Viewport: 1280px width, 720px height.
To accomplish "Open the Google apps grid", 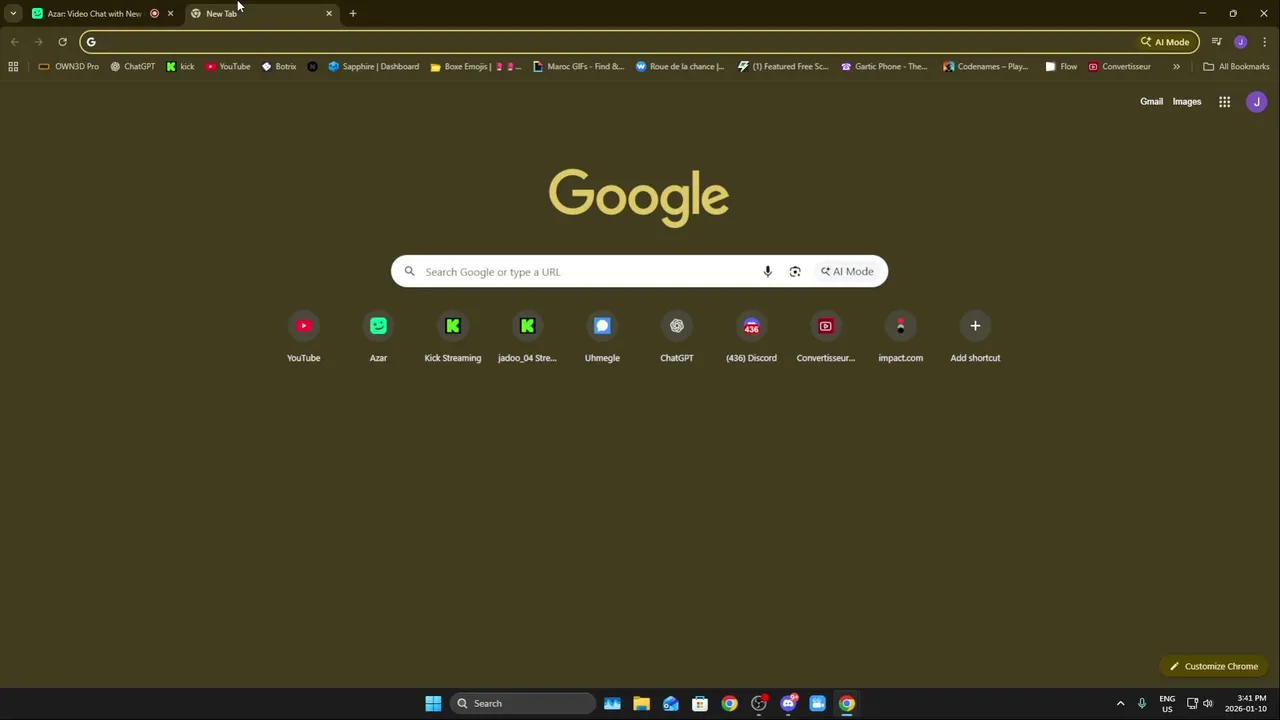I will [x=1224, y=101].
